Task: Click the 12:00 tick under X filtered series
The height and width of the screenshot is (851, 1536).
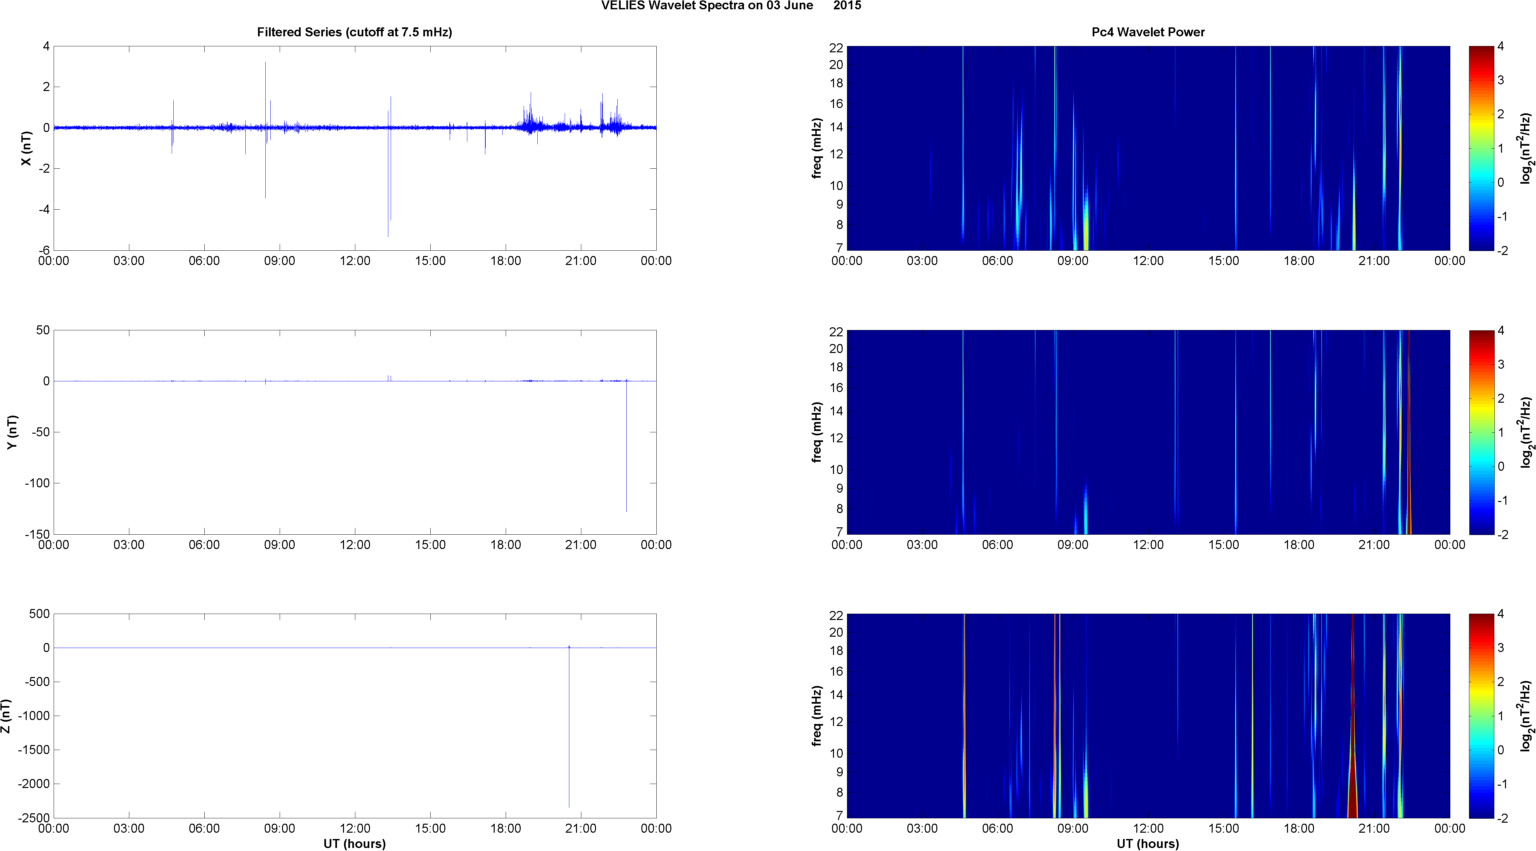Action: [355, 261]
